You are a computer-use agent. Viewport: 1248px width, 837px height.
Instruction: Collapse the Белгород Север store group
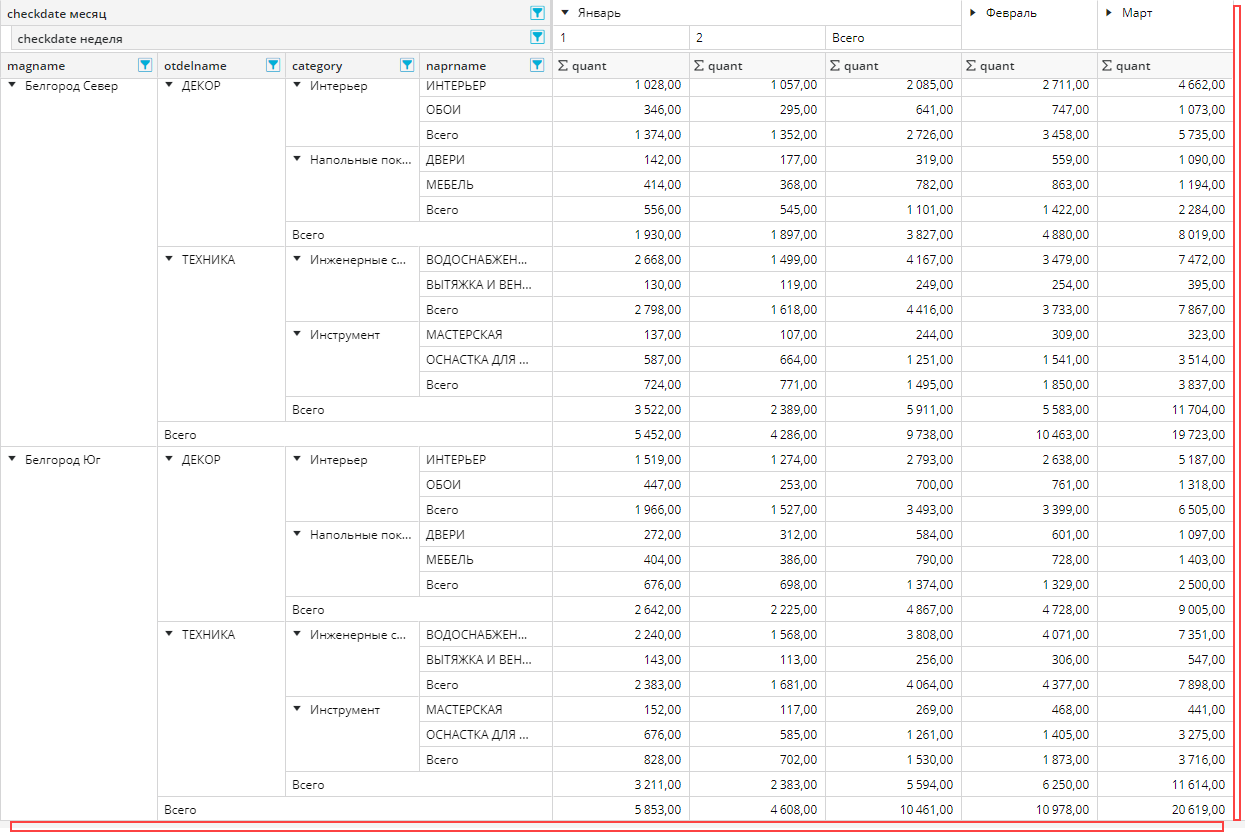click(12, 85)
